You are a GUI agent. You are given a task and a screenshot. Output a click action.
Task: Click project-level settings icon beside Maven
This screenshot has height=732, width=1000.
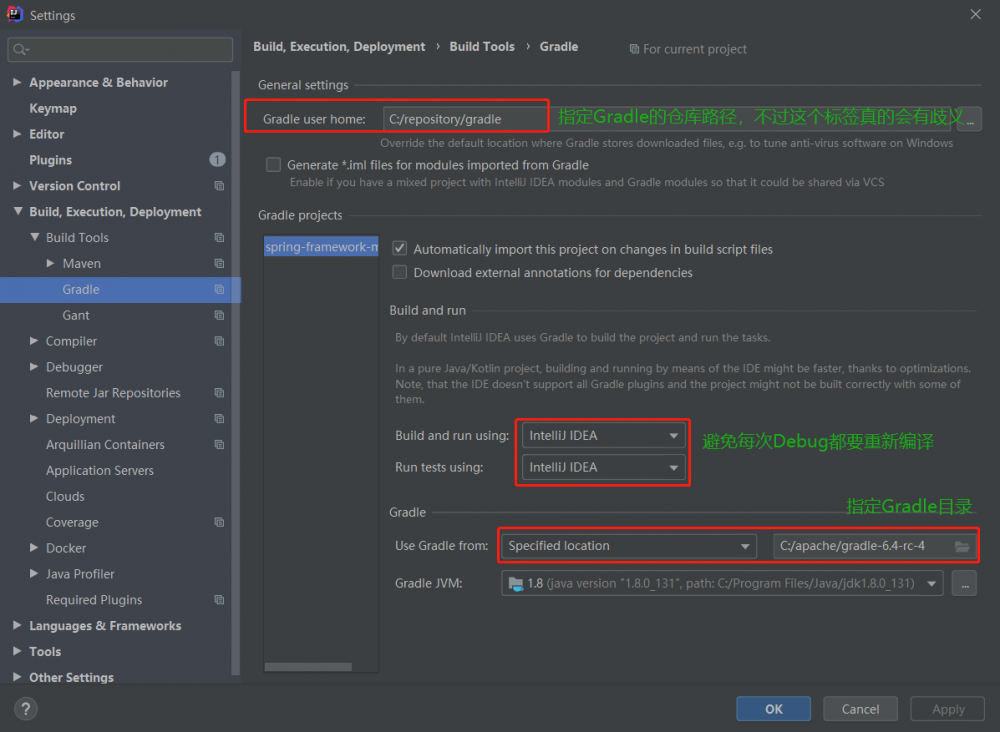218,263
